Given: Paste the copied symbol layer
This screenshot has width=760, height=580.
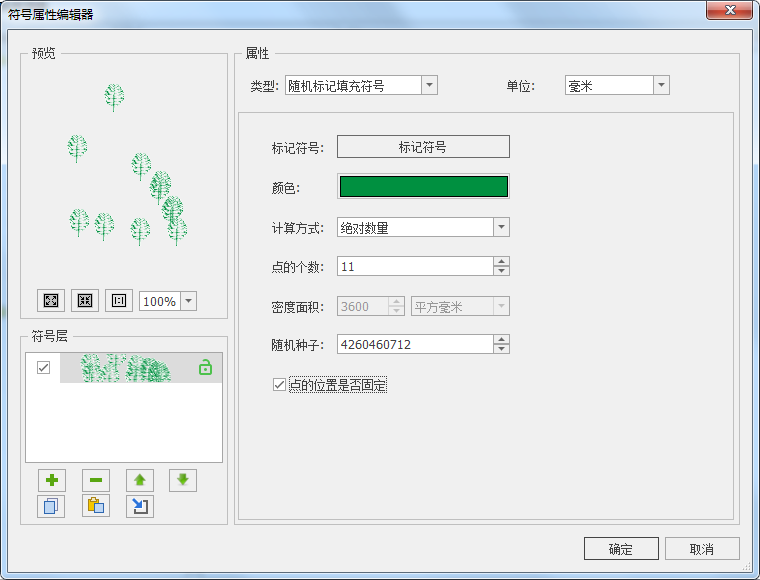Looking at the screenshot, I should point(95,506).
